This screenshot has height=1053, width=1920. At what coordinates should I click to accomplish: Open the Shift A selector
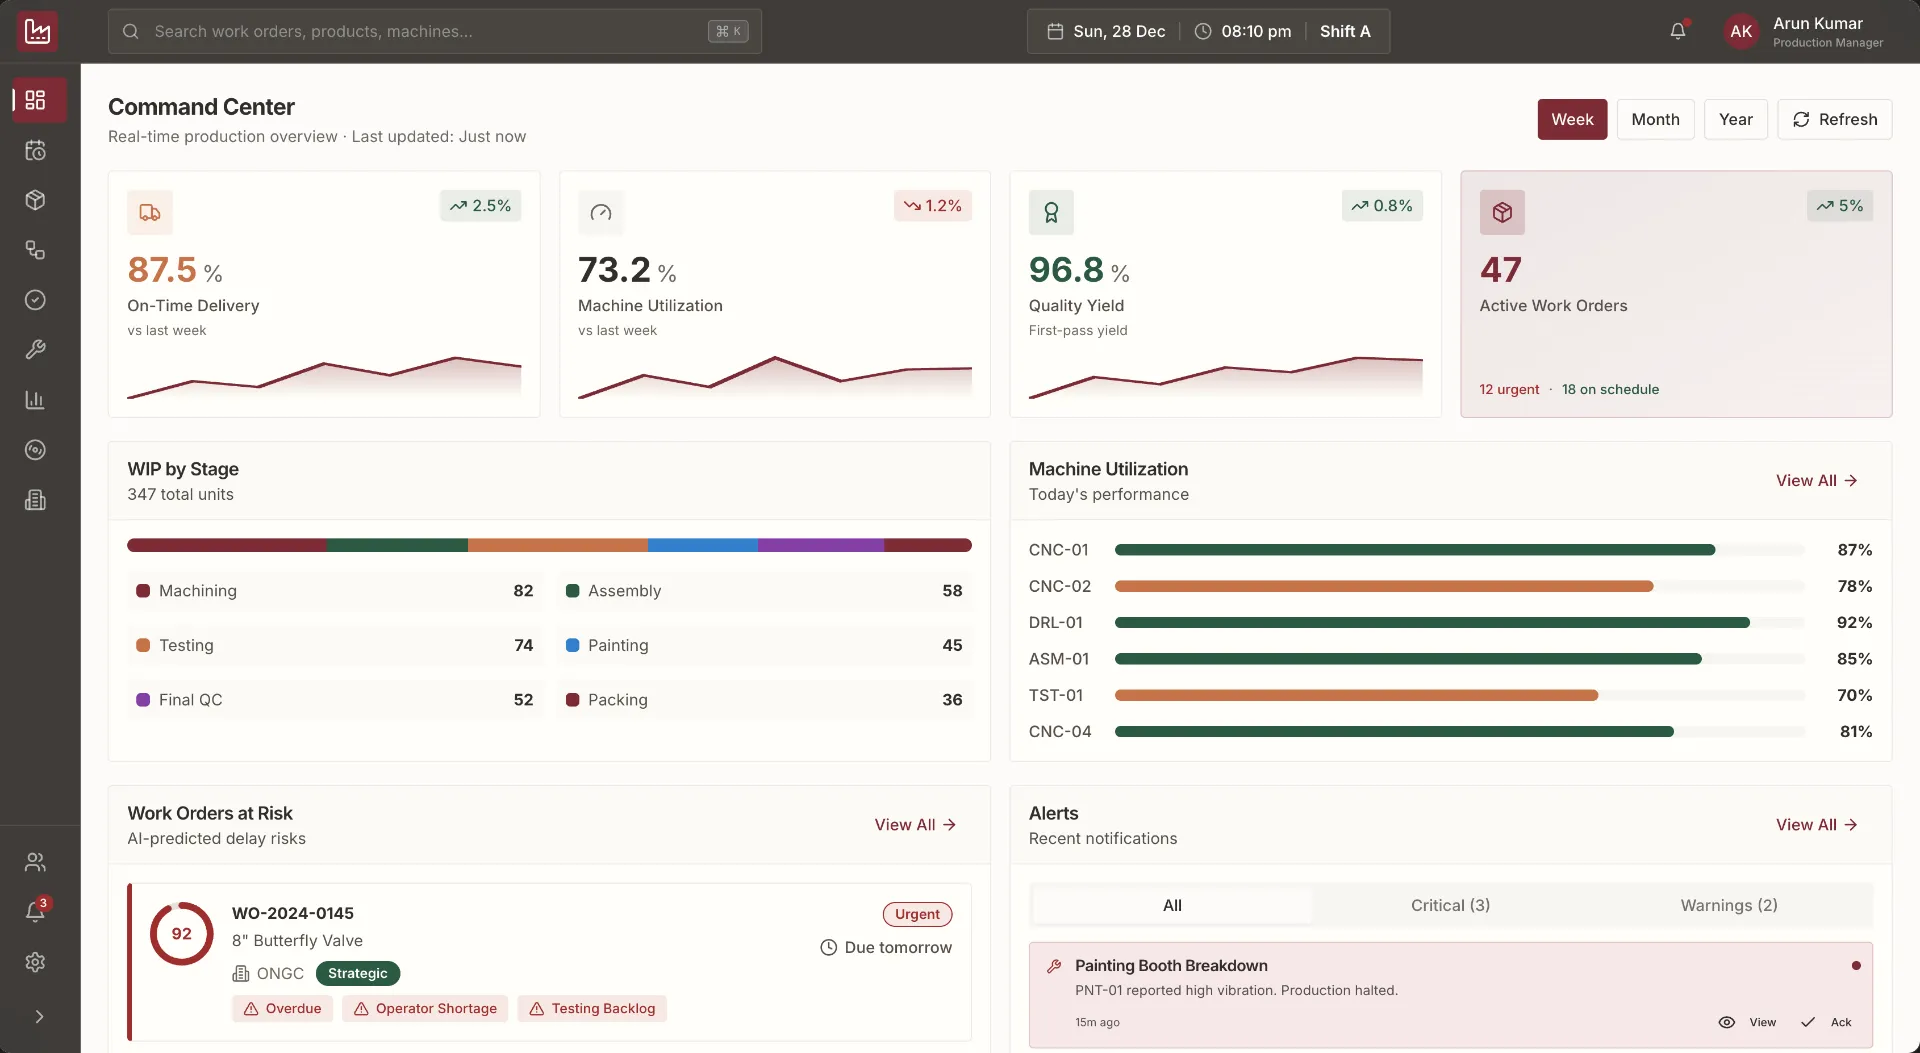1344,31
